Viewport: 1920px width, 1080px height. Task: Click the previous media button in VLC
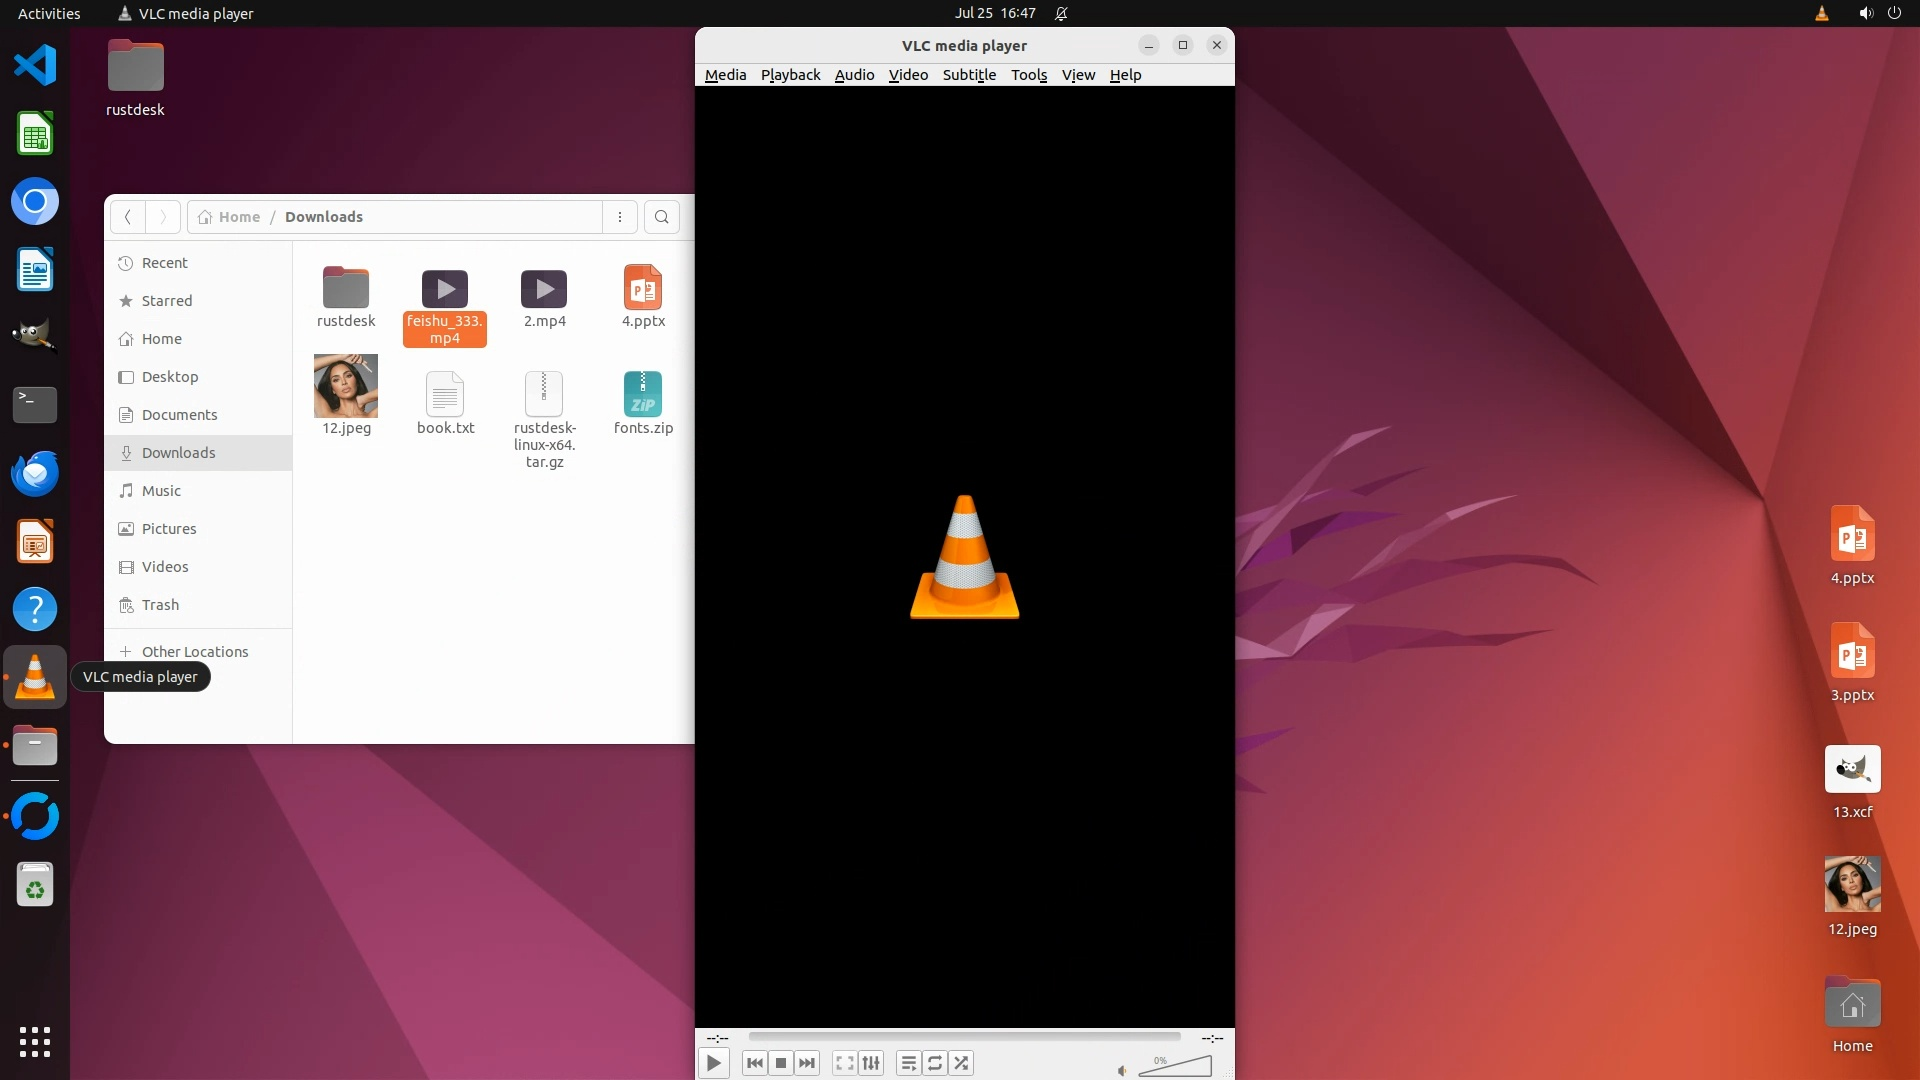click(x=755, y=1063)
